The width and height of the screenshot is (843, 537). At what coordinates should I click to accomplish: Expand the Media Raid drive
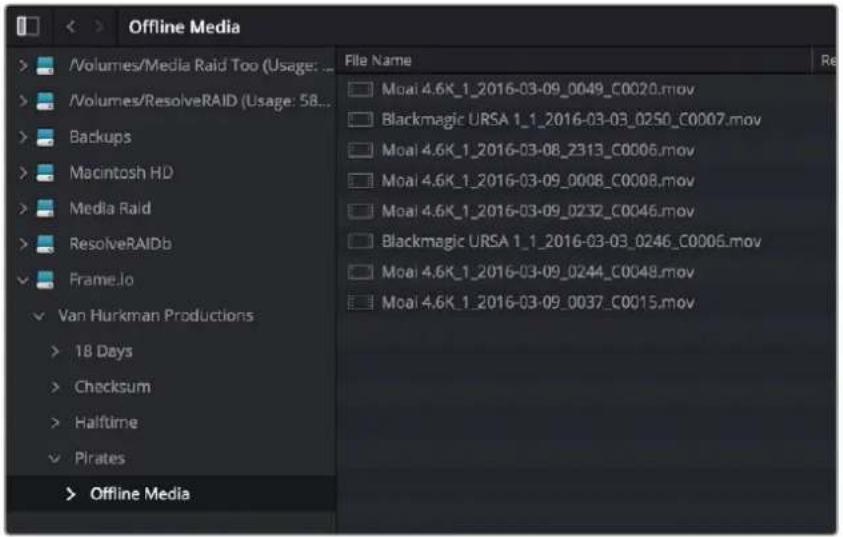click(23, 208)
